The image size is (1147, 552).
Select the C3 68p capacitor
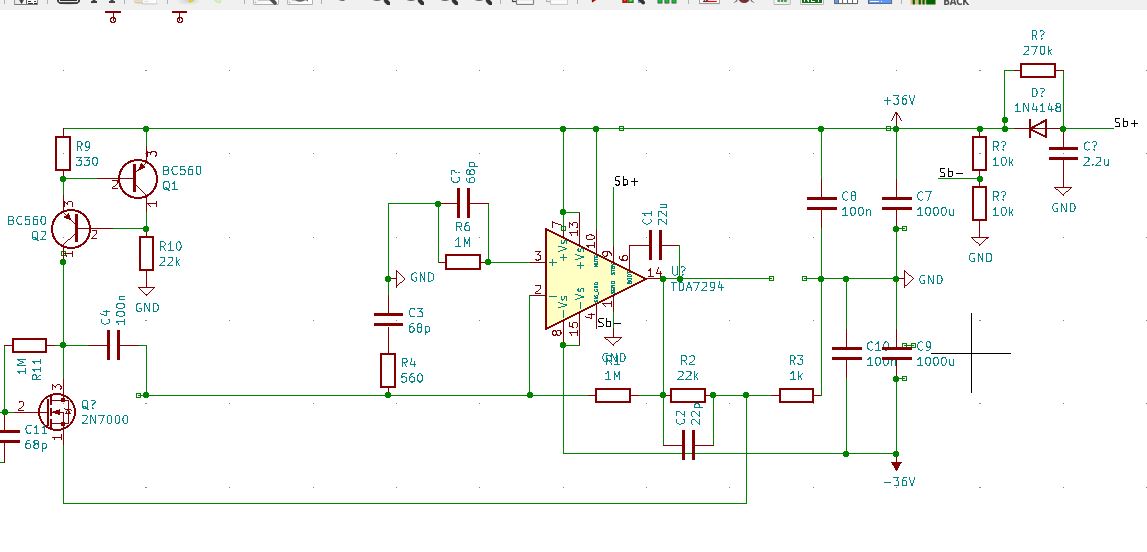tap(388, 319)
